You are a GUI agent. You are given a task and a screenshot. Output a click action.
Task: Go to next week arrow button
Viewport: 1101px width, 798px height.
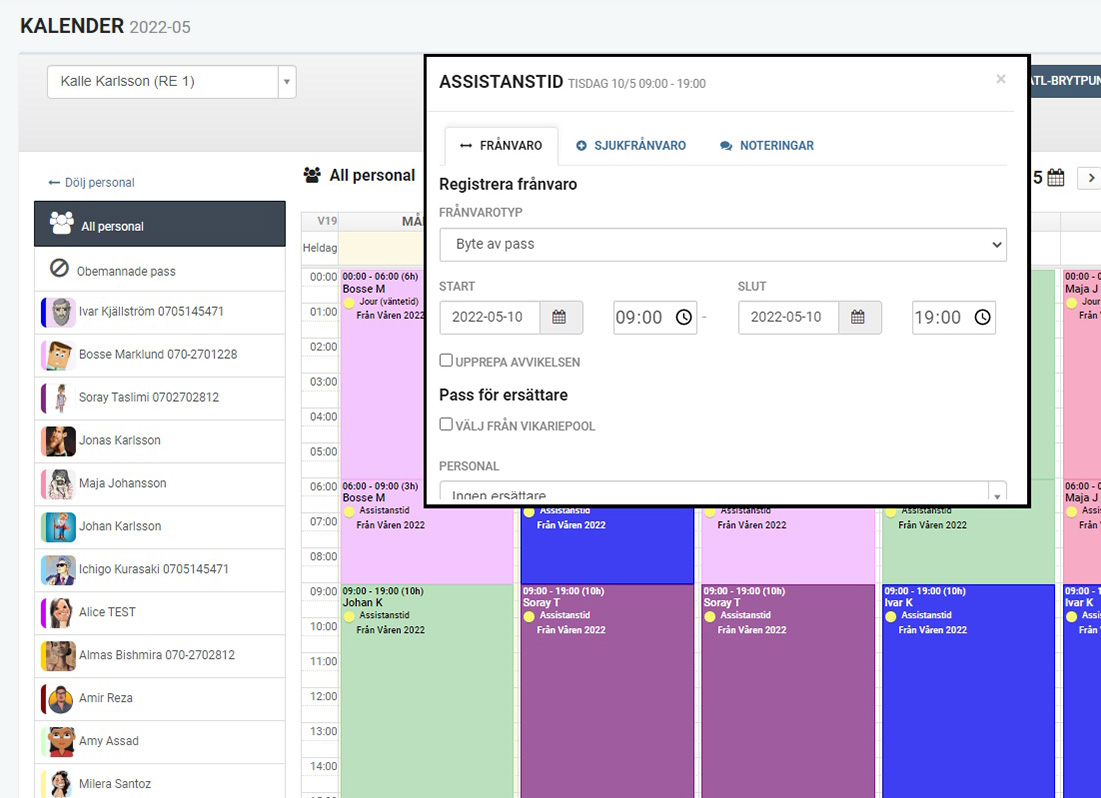1090,178
